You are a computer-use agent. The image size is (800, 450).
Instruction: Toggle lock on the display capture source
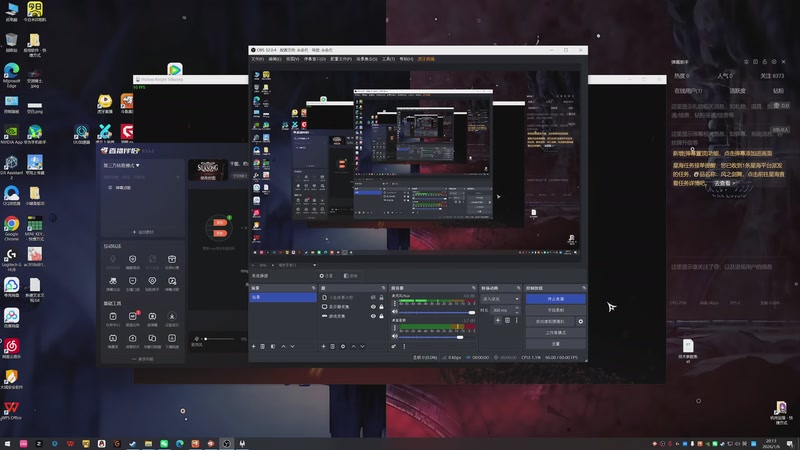(x=381, y=307)
